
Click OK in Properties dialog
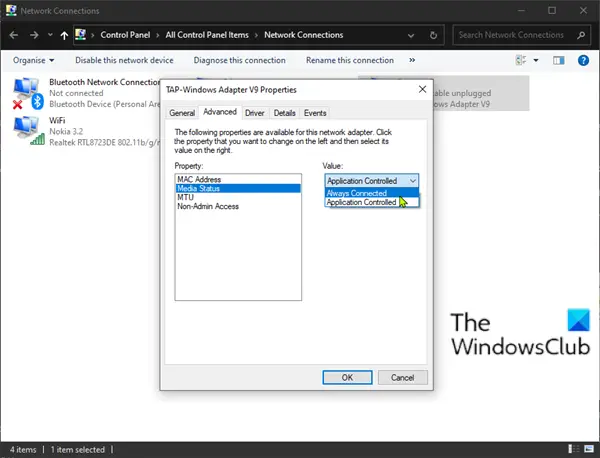click(347, 377)
